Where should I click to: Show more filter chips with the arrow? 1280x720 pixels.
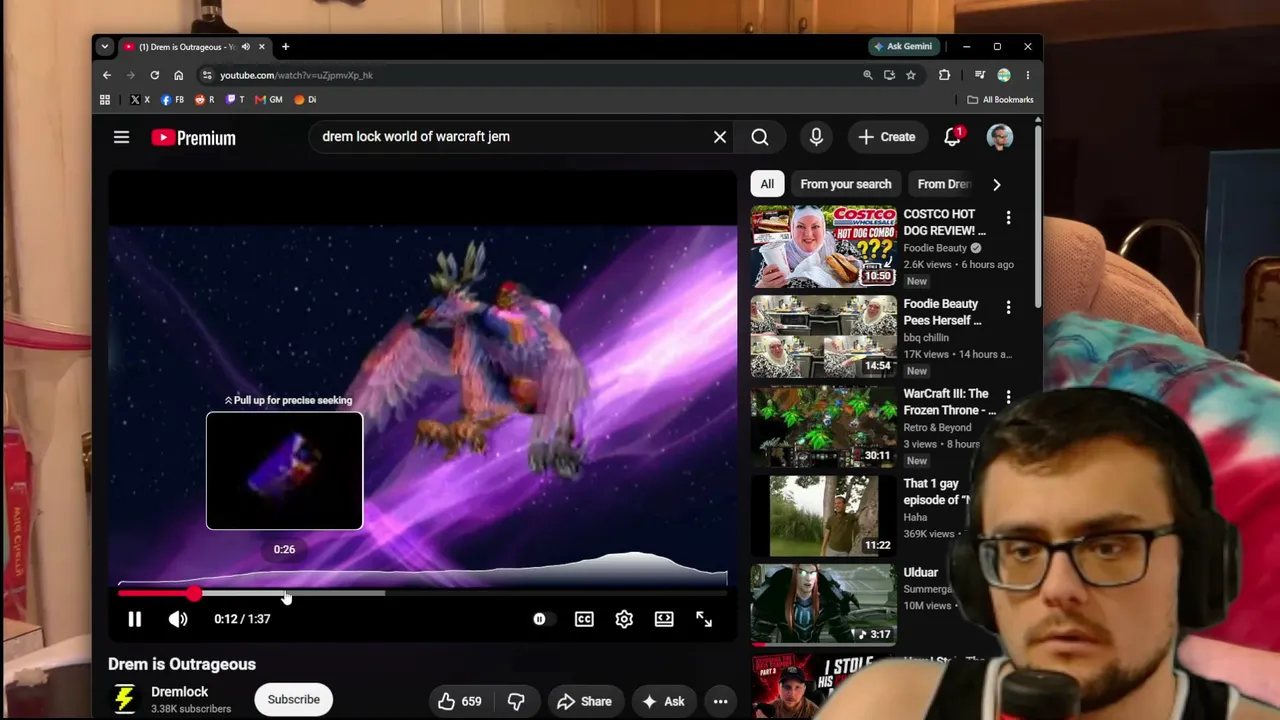(x=996, y=184)
